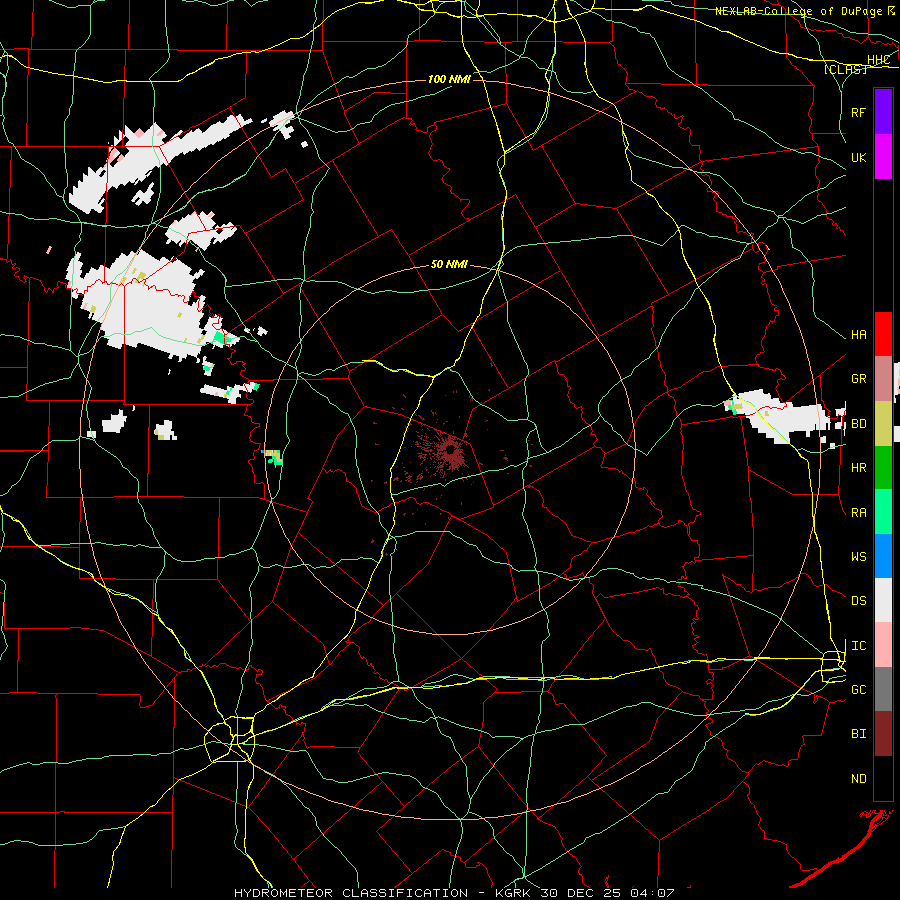Click the RF legend label
Screen dimensions: 900x900
(858, 112)
